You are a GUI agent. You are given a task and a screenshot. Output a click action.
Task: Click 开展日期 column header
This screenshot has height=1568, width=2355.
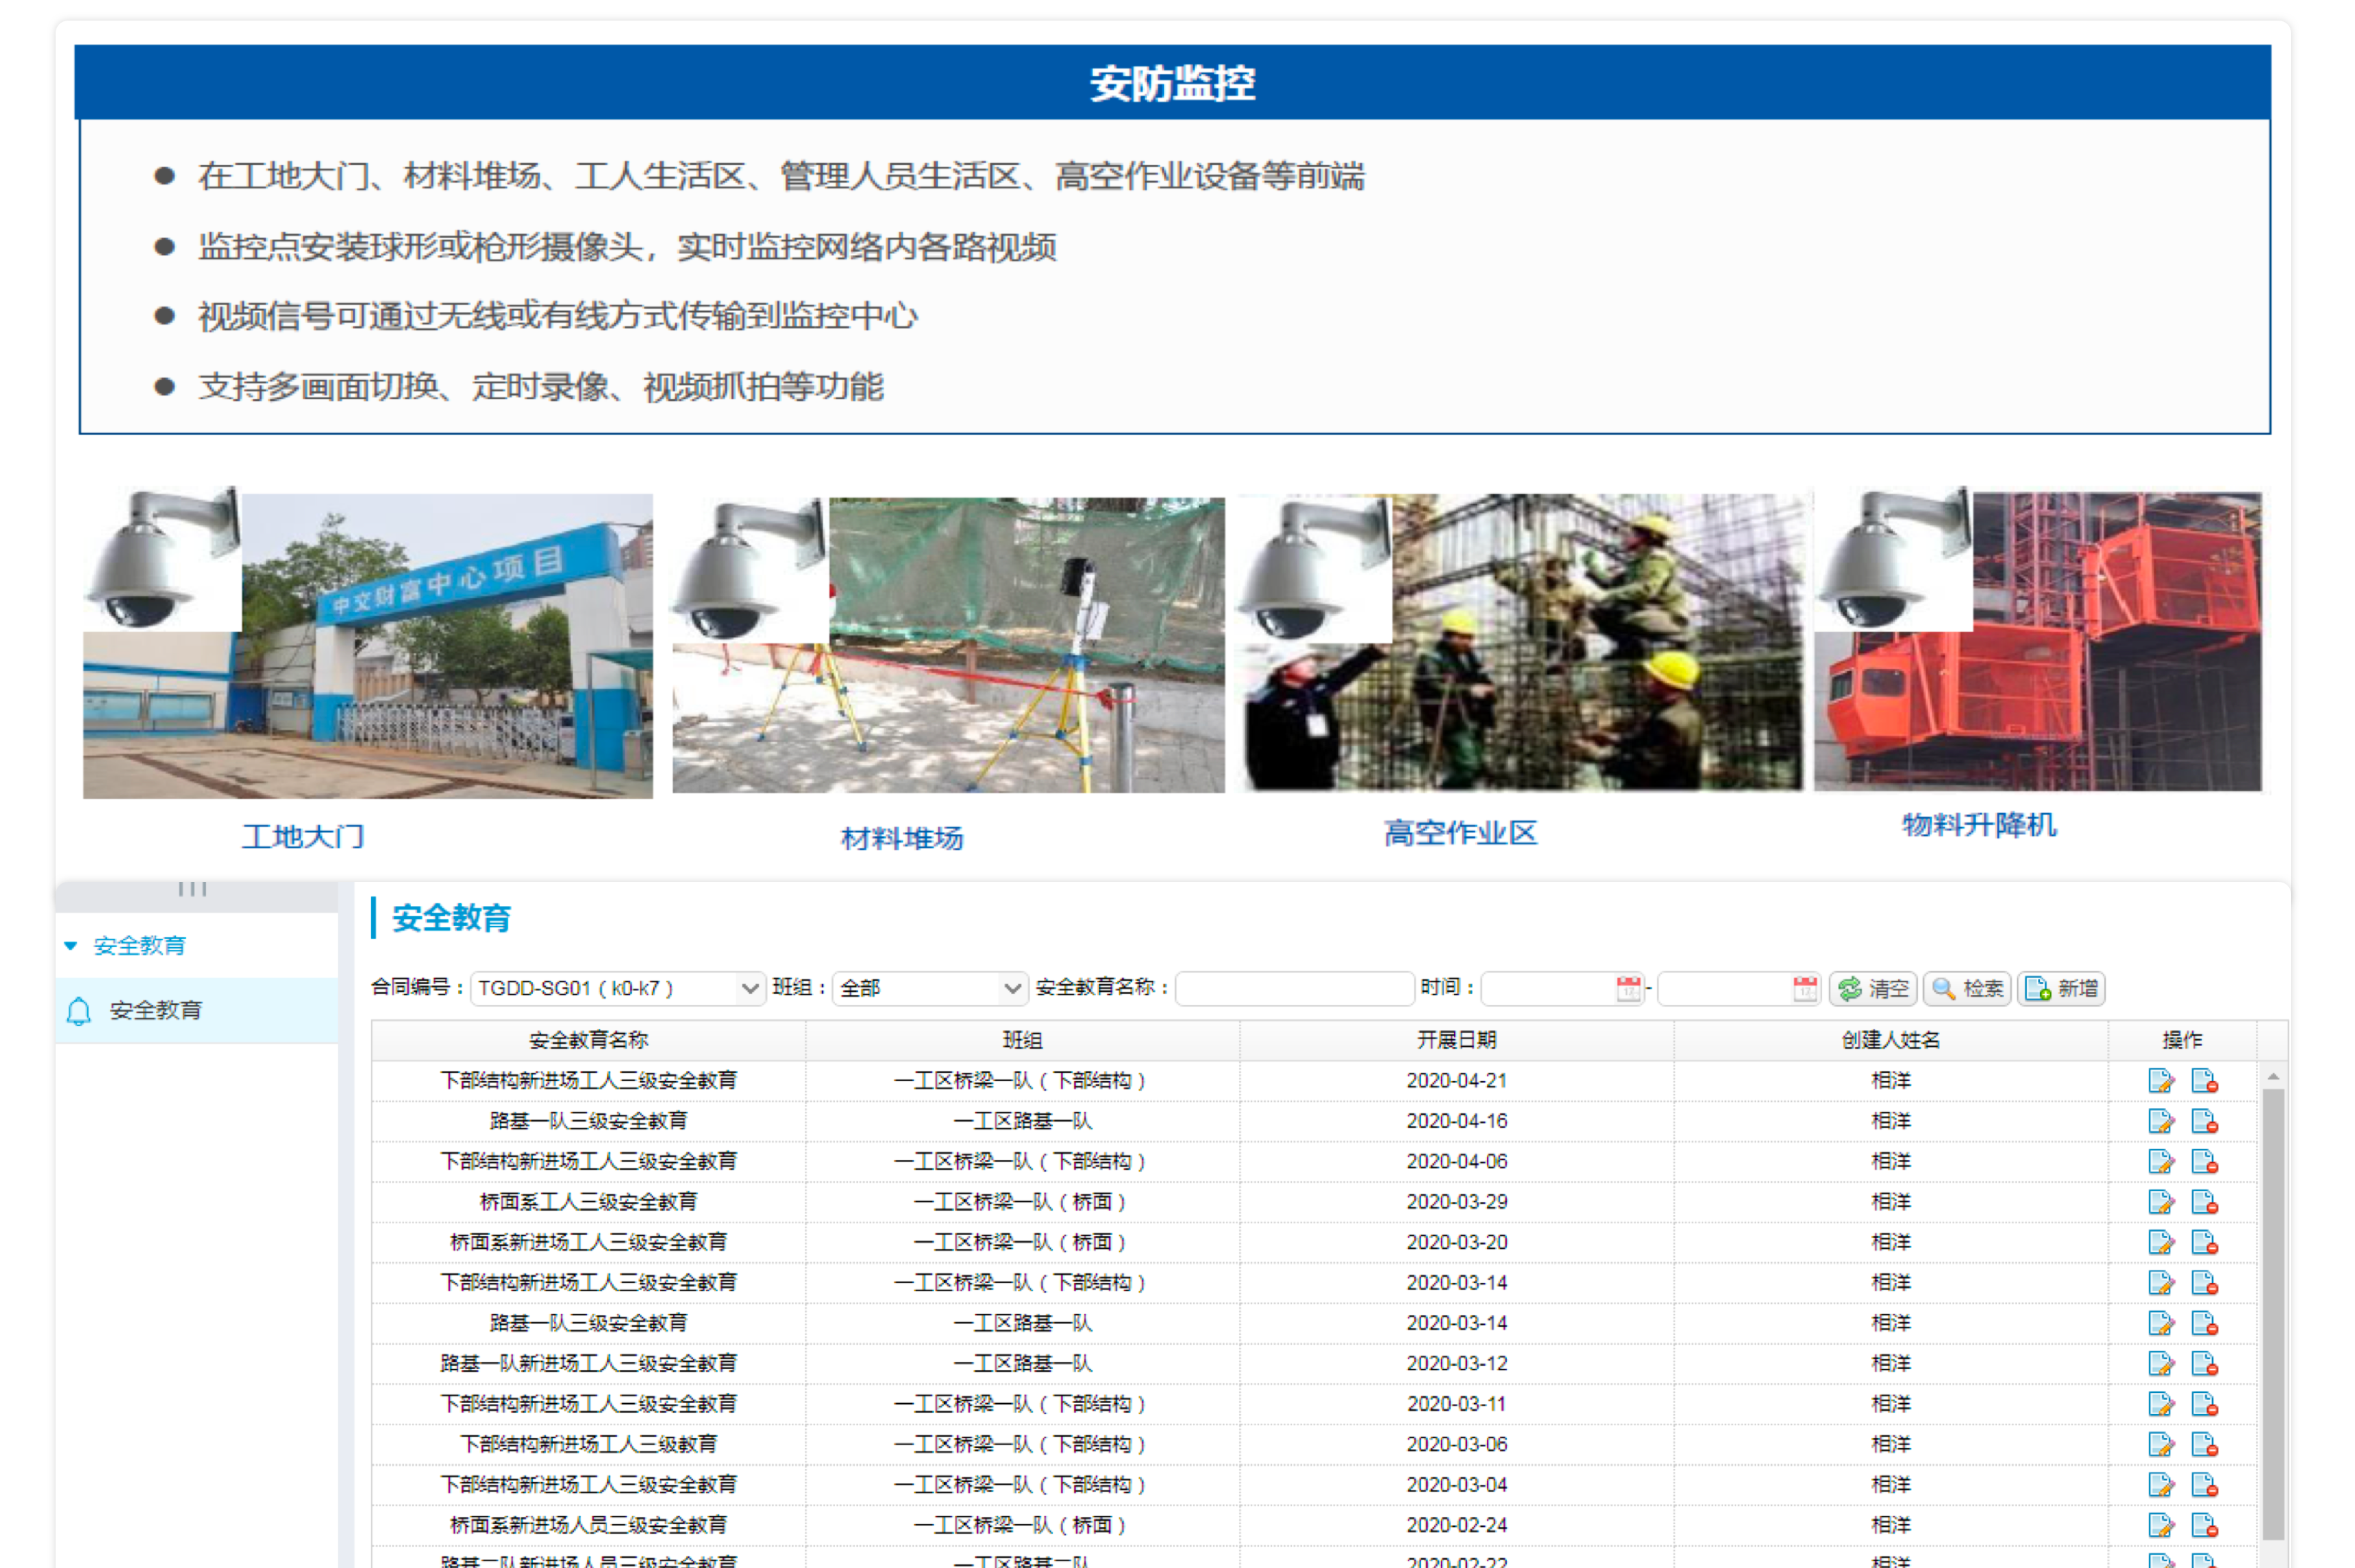1456,1040
